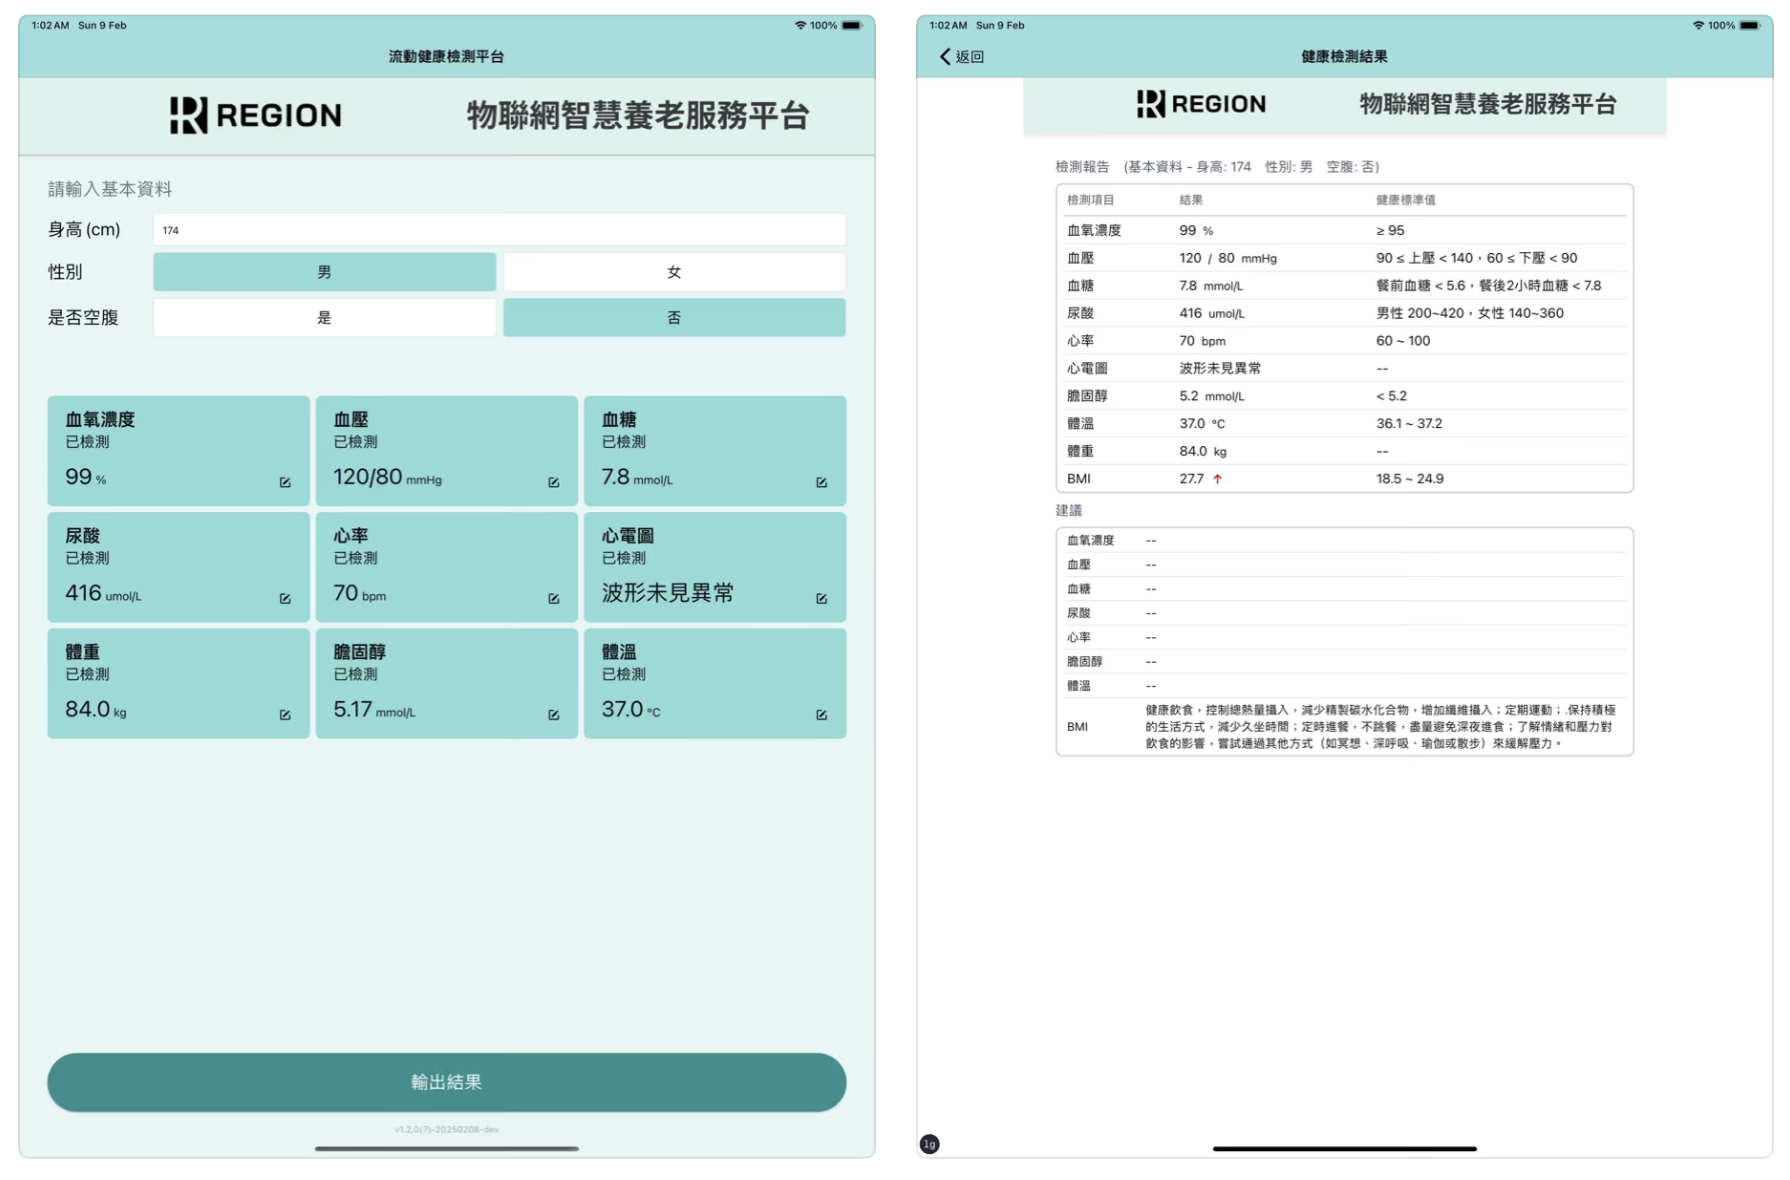The width and height of the screenshot is (1790, 1180).
Task: Open edit icon on 血糖 card
Action: pyautogui.click(x=821, y=482)
